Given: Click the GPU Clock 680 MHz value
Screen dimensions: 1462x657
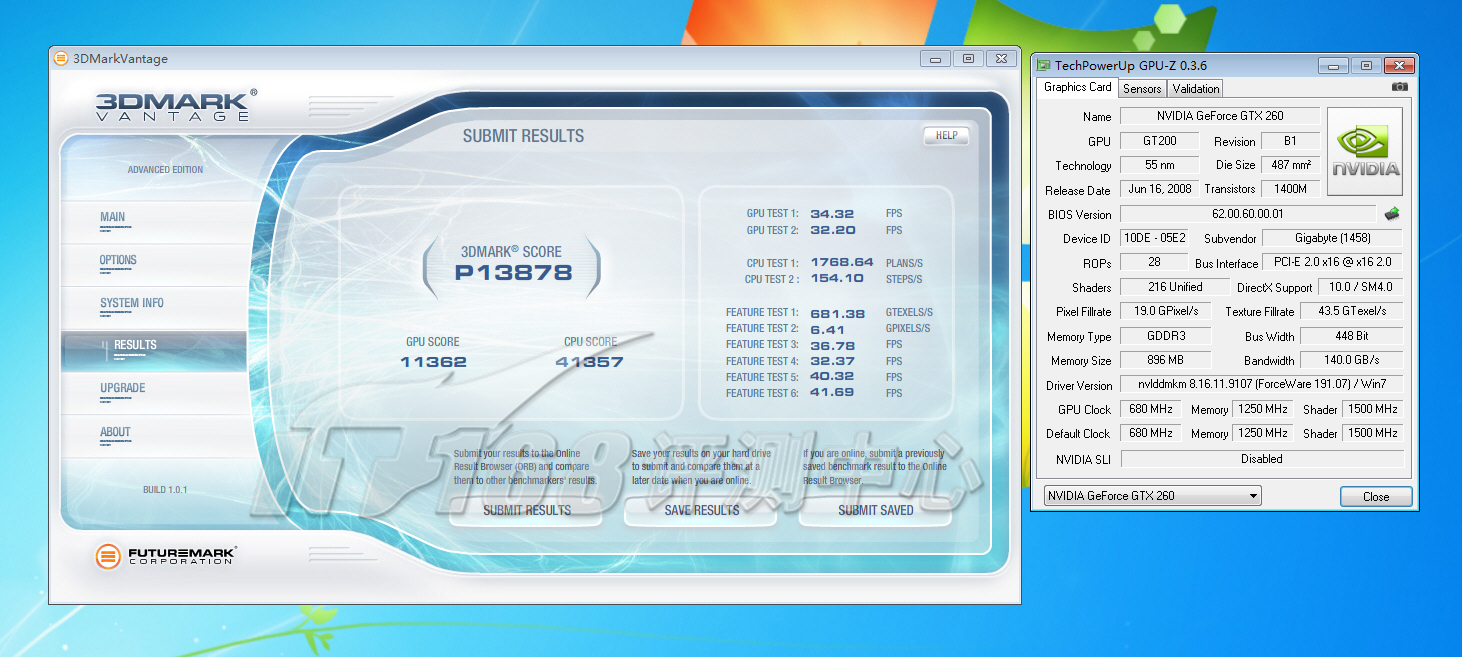Looking at the screenshot, I should coord(1150,409).
